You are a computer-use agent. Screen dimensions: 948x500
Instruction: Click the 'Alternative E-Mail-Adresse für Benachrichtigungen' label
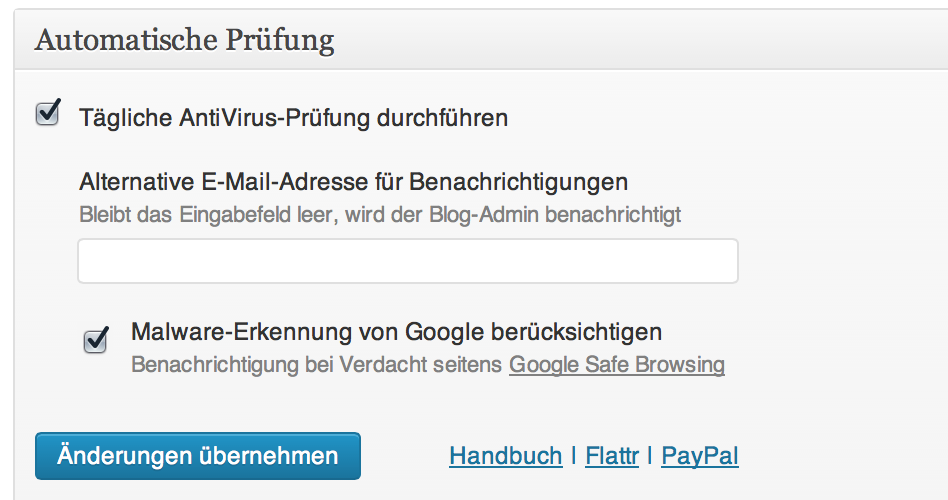pyautogui.click(x=354, y=182)
